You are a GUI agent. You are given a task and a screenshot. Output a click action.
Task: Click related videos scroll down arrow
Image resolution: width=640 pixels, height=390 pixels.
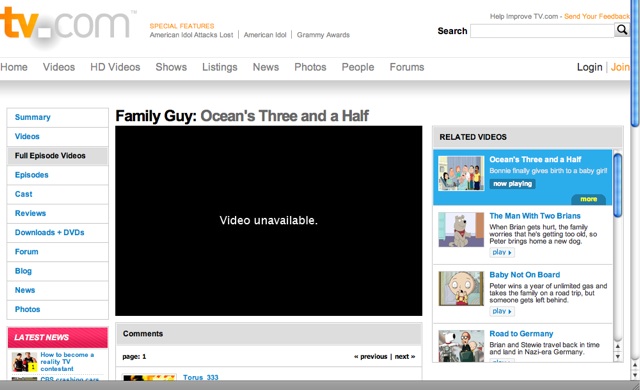(618, 357)
